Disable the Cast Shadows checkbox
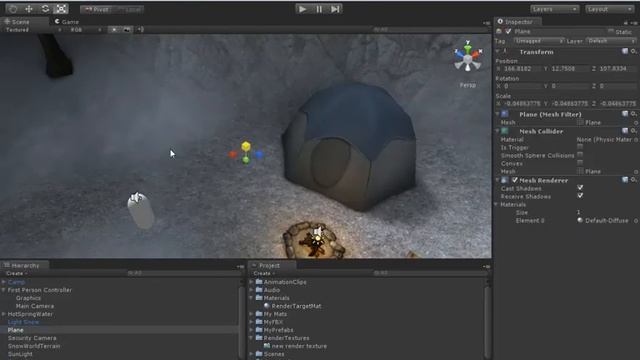The image size is (640, 360). [x=580, y=188]
